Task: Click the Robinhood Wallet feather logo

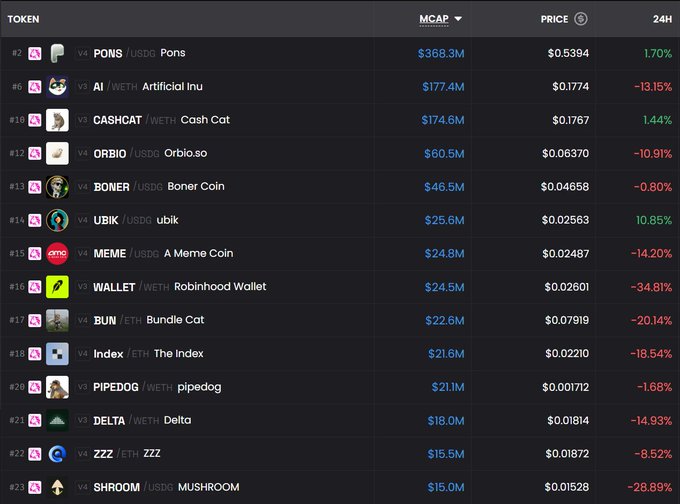Action: 57,287
